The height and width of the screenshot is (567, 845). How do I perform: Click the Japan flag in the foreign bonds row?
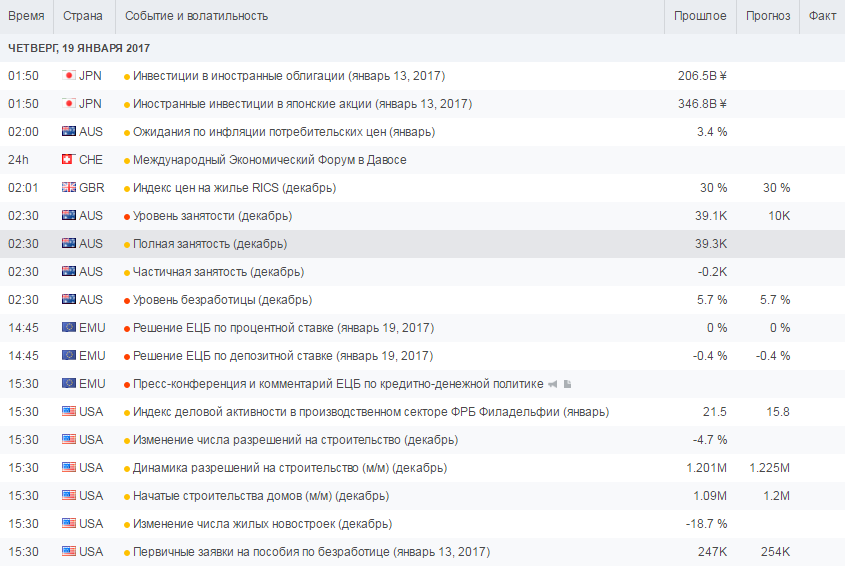click(x=69, y=76)
